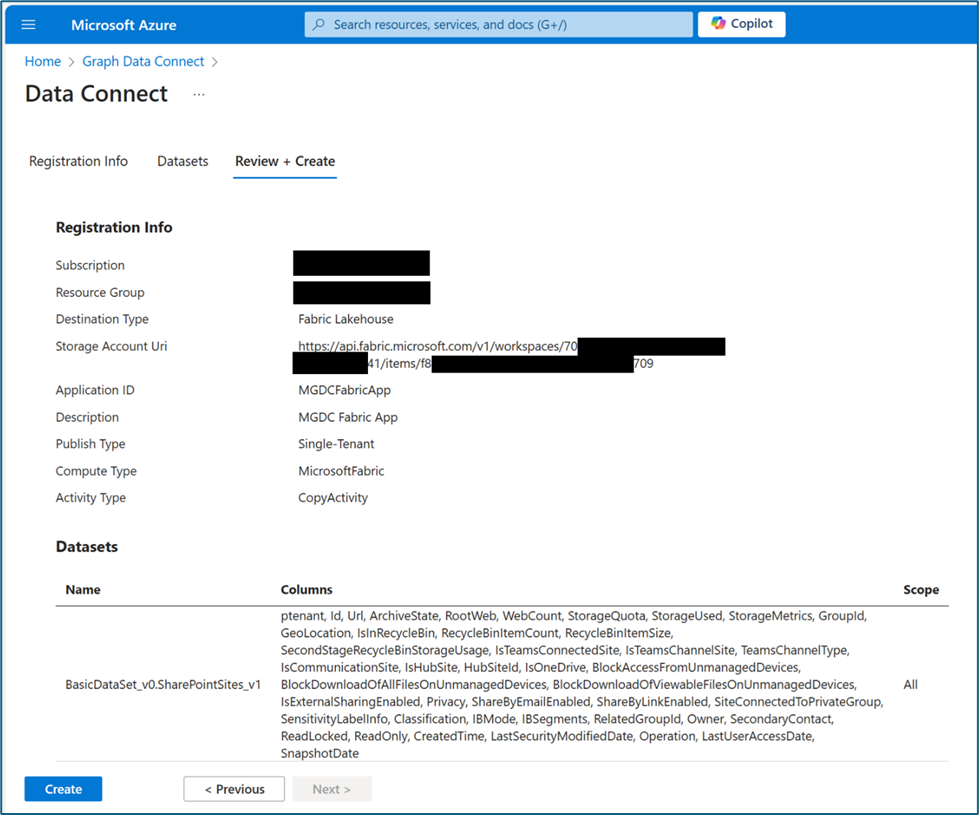
Task: Click the All scope cell
Action: (910, 684)
